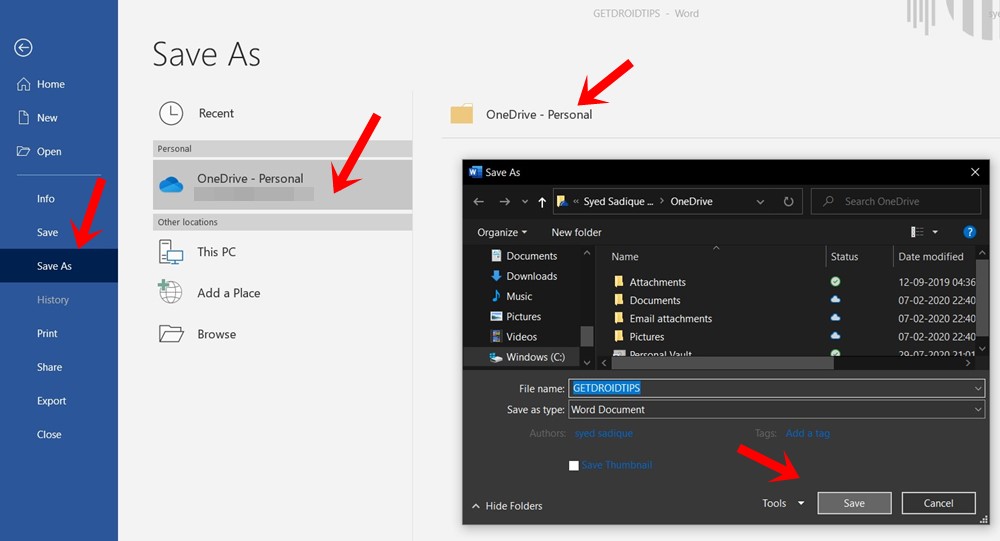Image resolution: width=1000 pixels, height=541 pixels.
Task: Click the syed sadique author link
Action: [603, 433]
